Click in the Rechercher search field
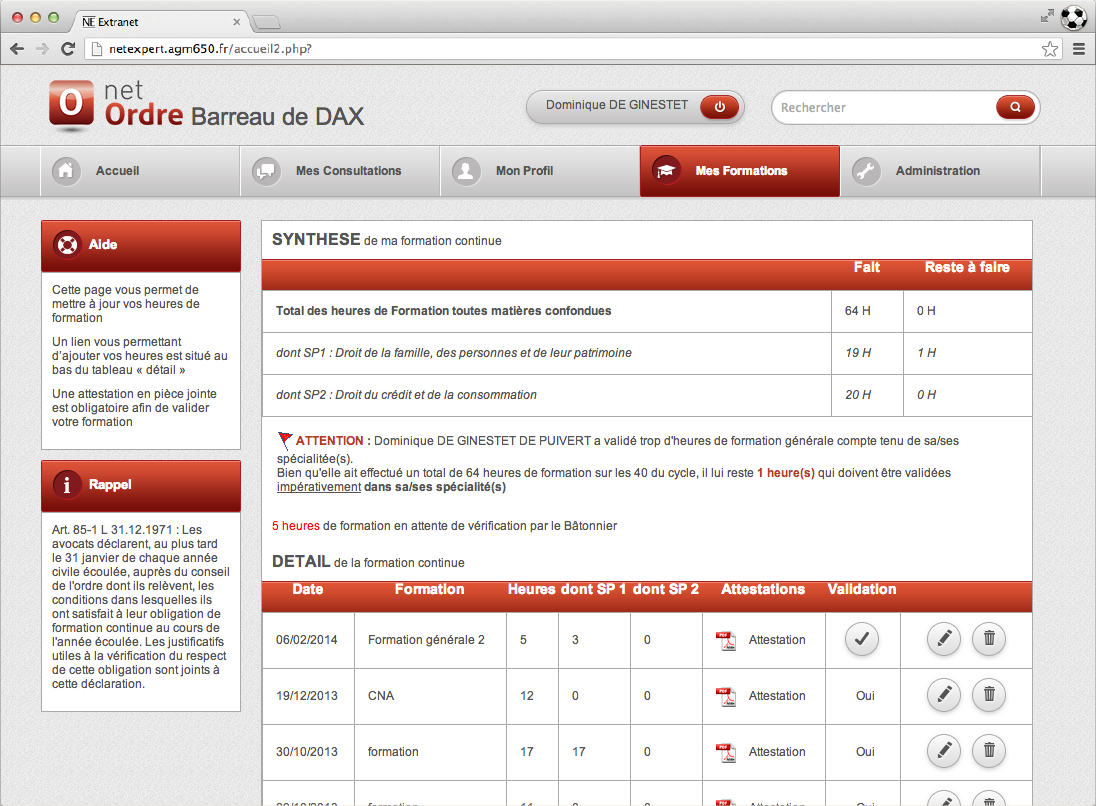The width and height of the screenshot is (1096, 806). pyautogui.click(x=880, y=107)
